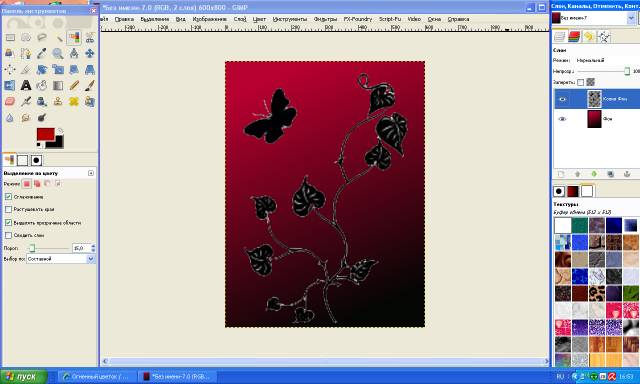The height and width of the screenshot is (384, 640).
Task: Open the image selector dropdown in Layers dock
Action: coord(631,18)
